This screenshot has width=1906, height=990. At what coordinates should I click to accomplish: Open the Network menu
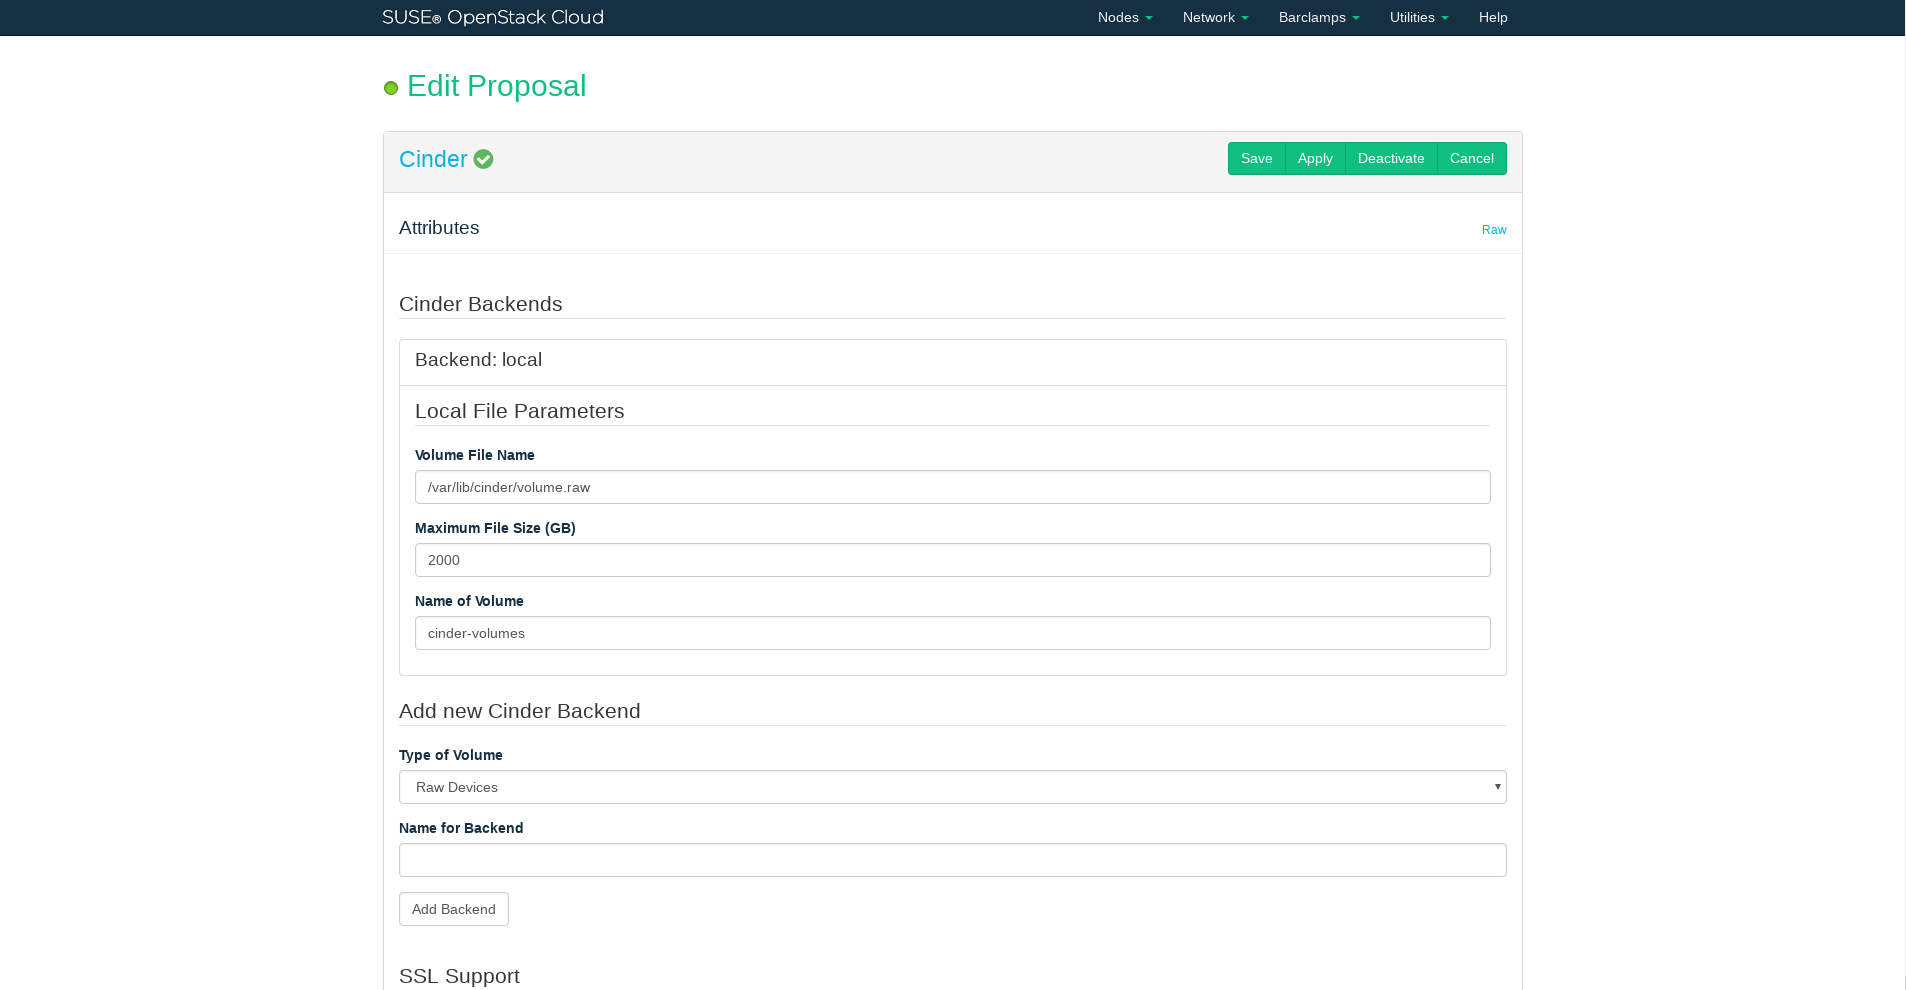tap(1215, 17)
